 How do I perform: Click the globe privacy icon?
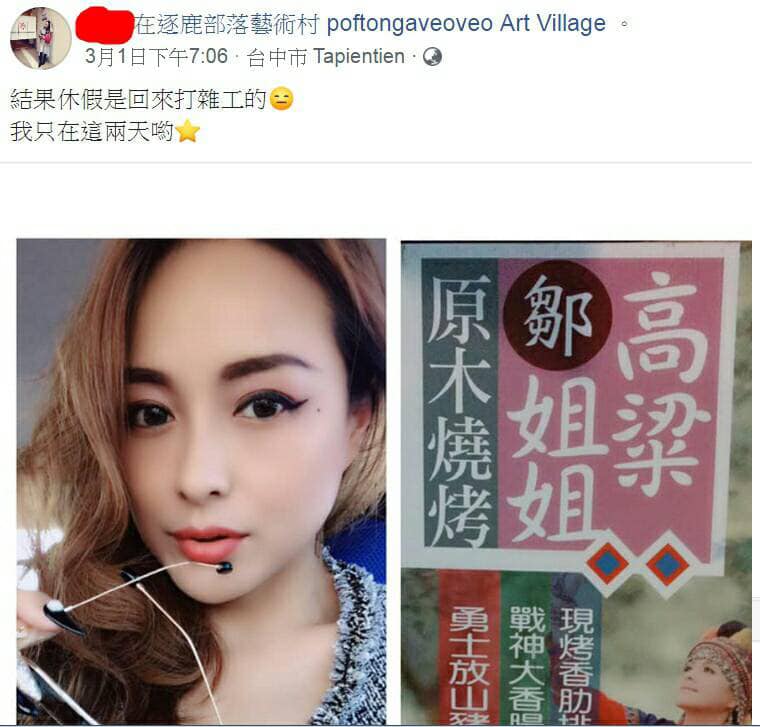point(432,57)
